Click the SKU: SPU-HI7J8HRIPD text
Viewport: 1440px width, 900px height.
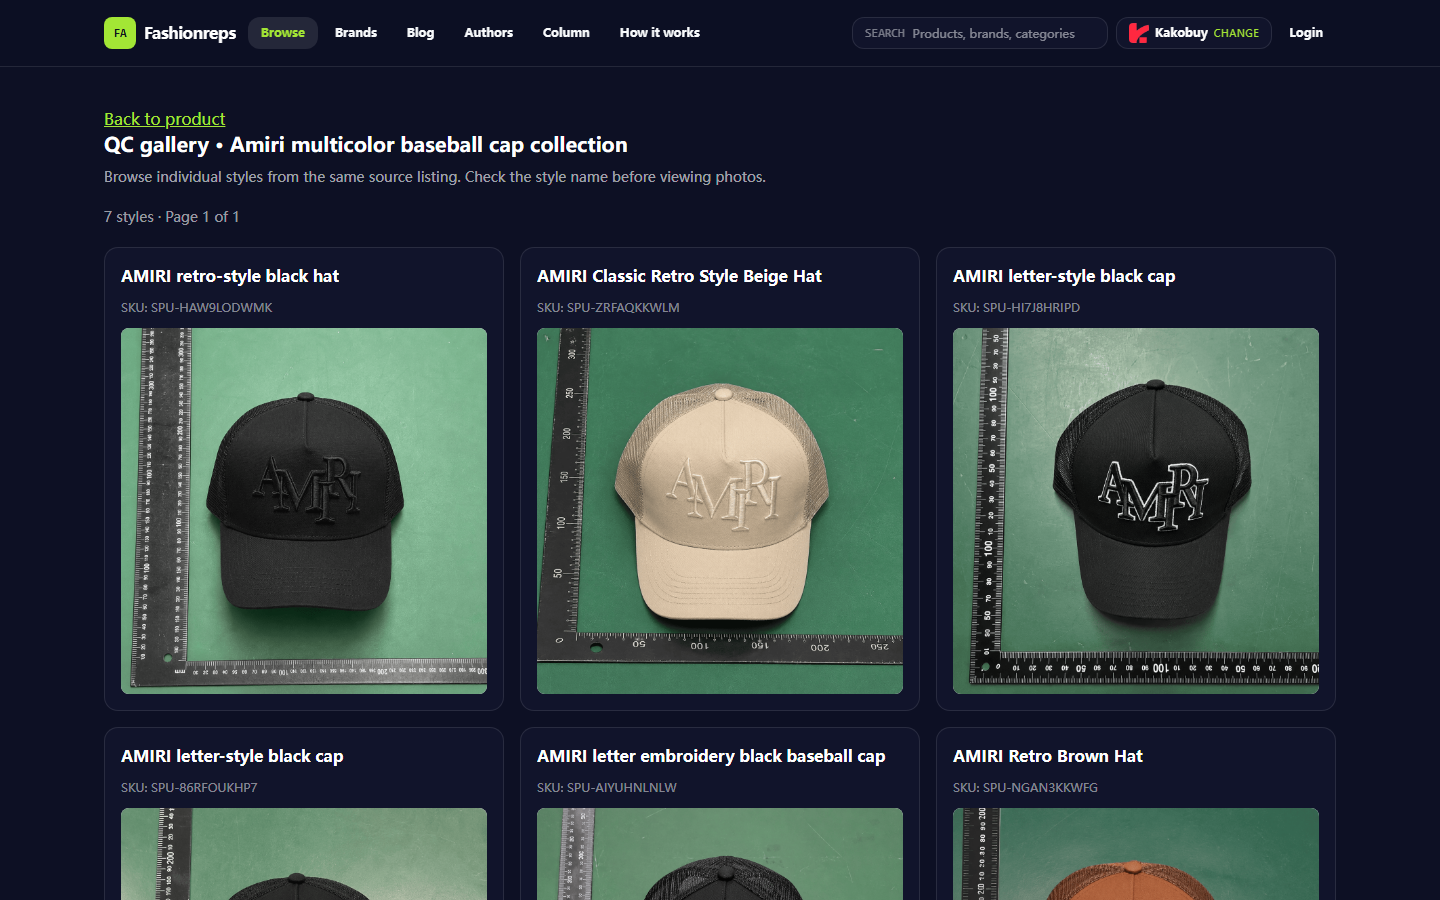tap(1016, 308)
